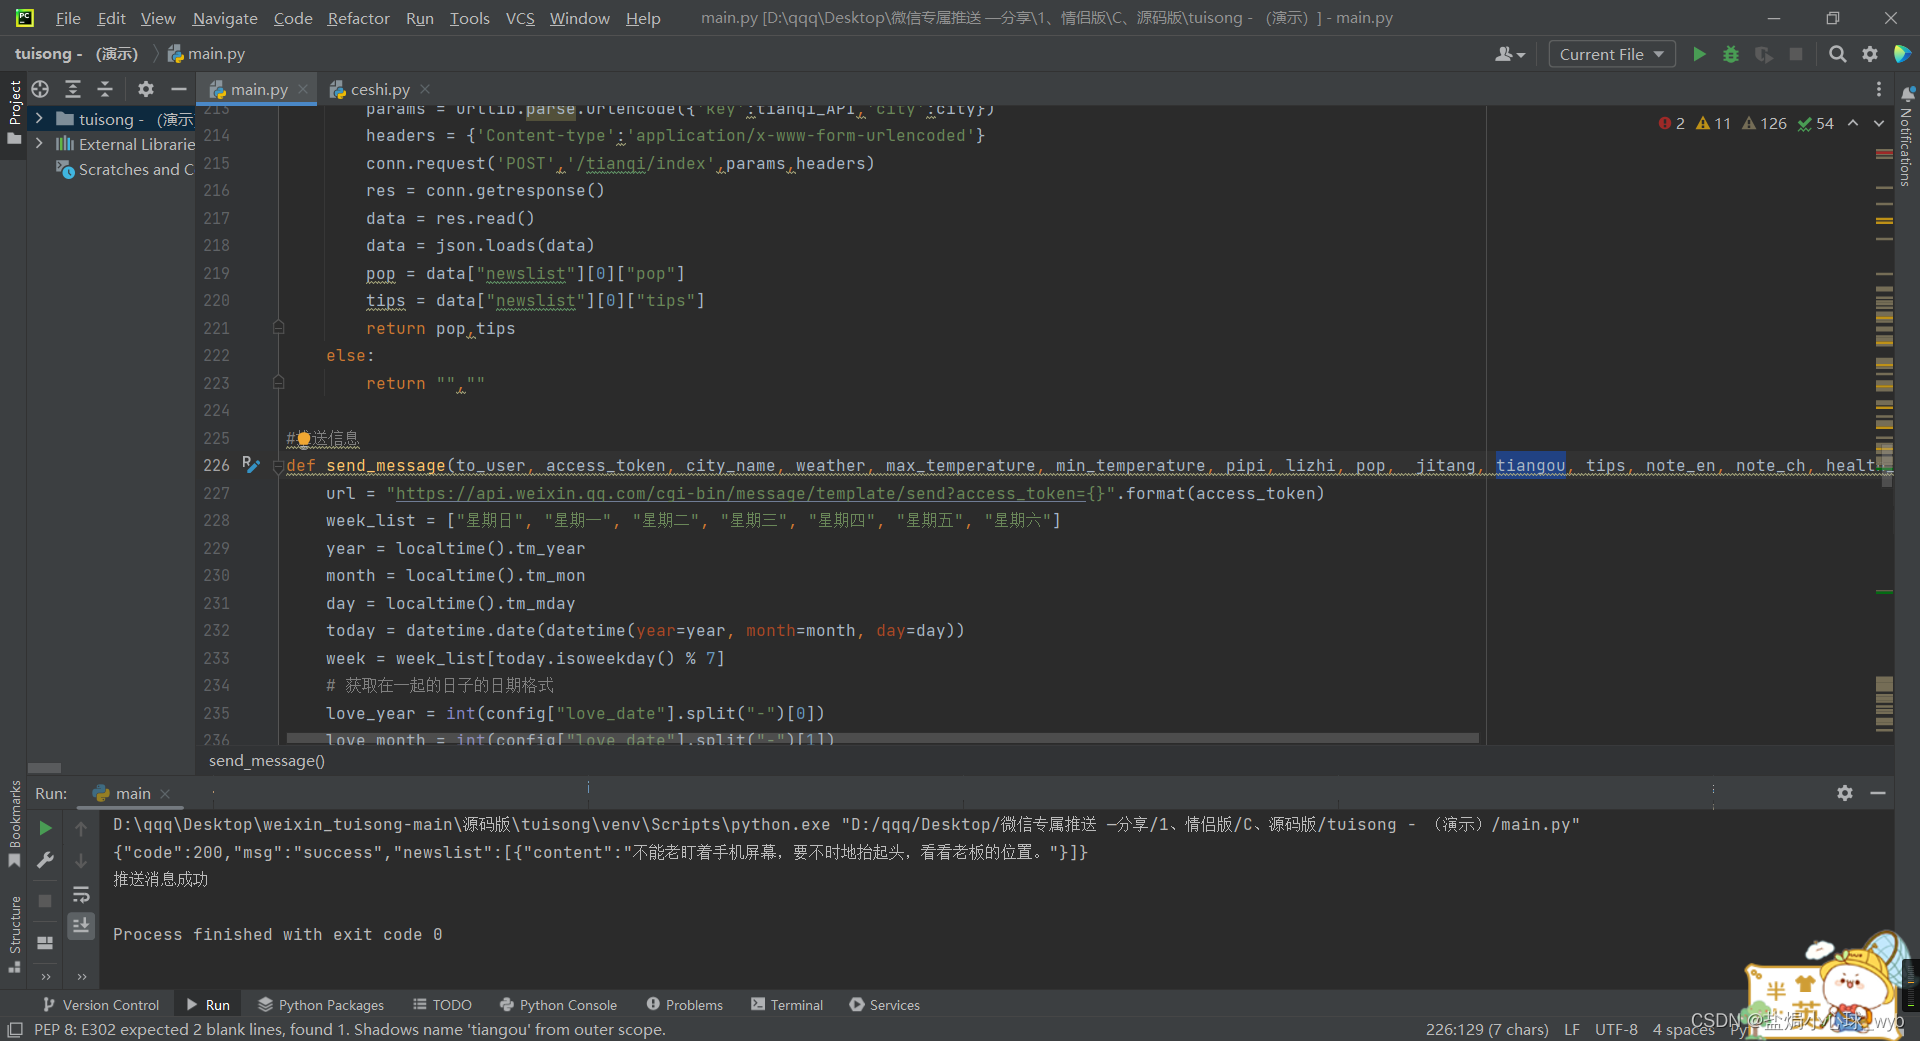Change LF line separator in status bar
Image resolution: width=1920 pixels, height=1041 pixels.
point(1572,1029)
